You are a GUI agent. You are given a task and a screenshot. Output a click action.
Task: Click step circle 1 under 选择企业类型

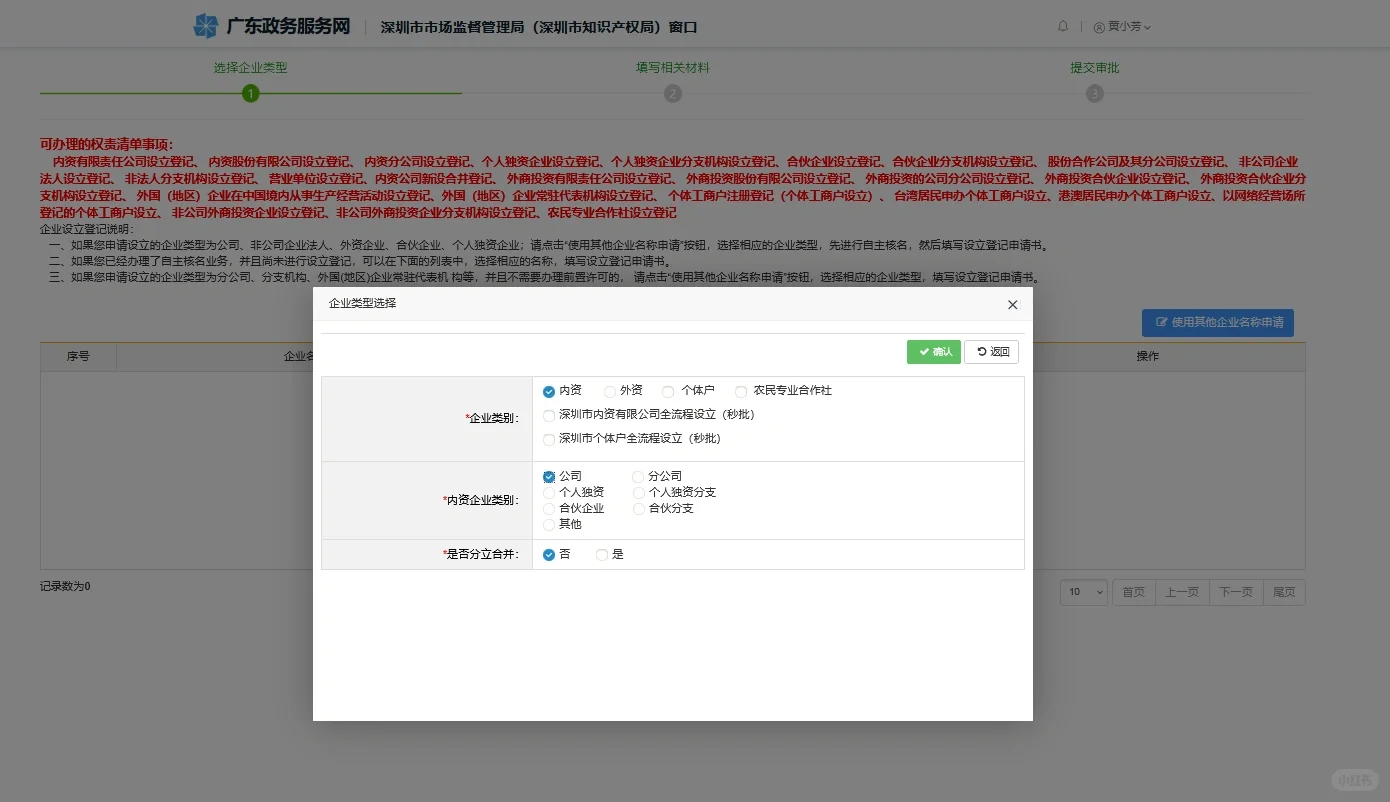tap(250, 93)
